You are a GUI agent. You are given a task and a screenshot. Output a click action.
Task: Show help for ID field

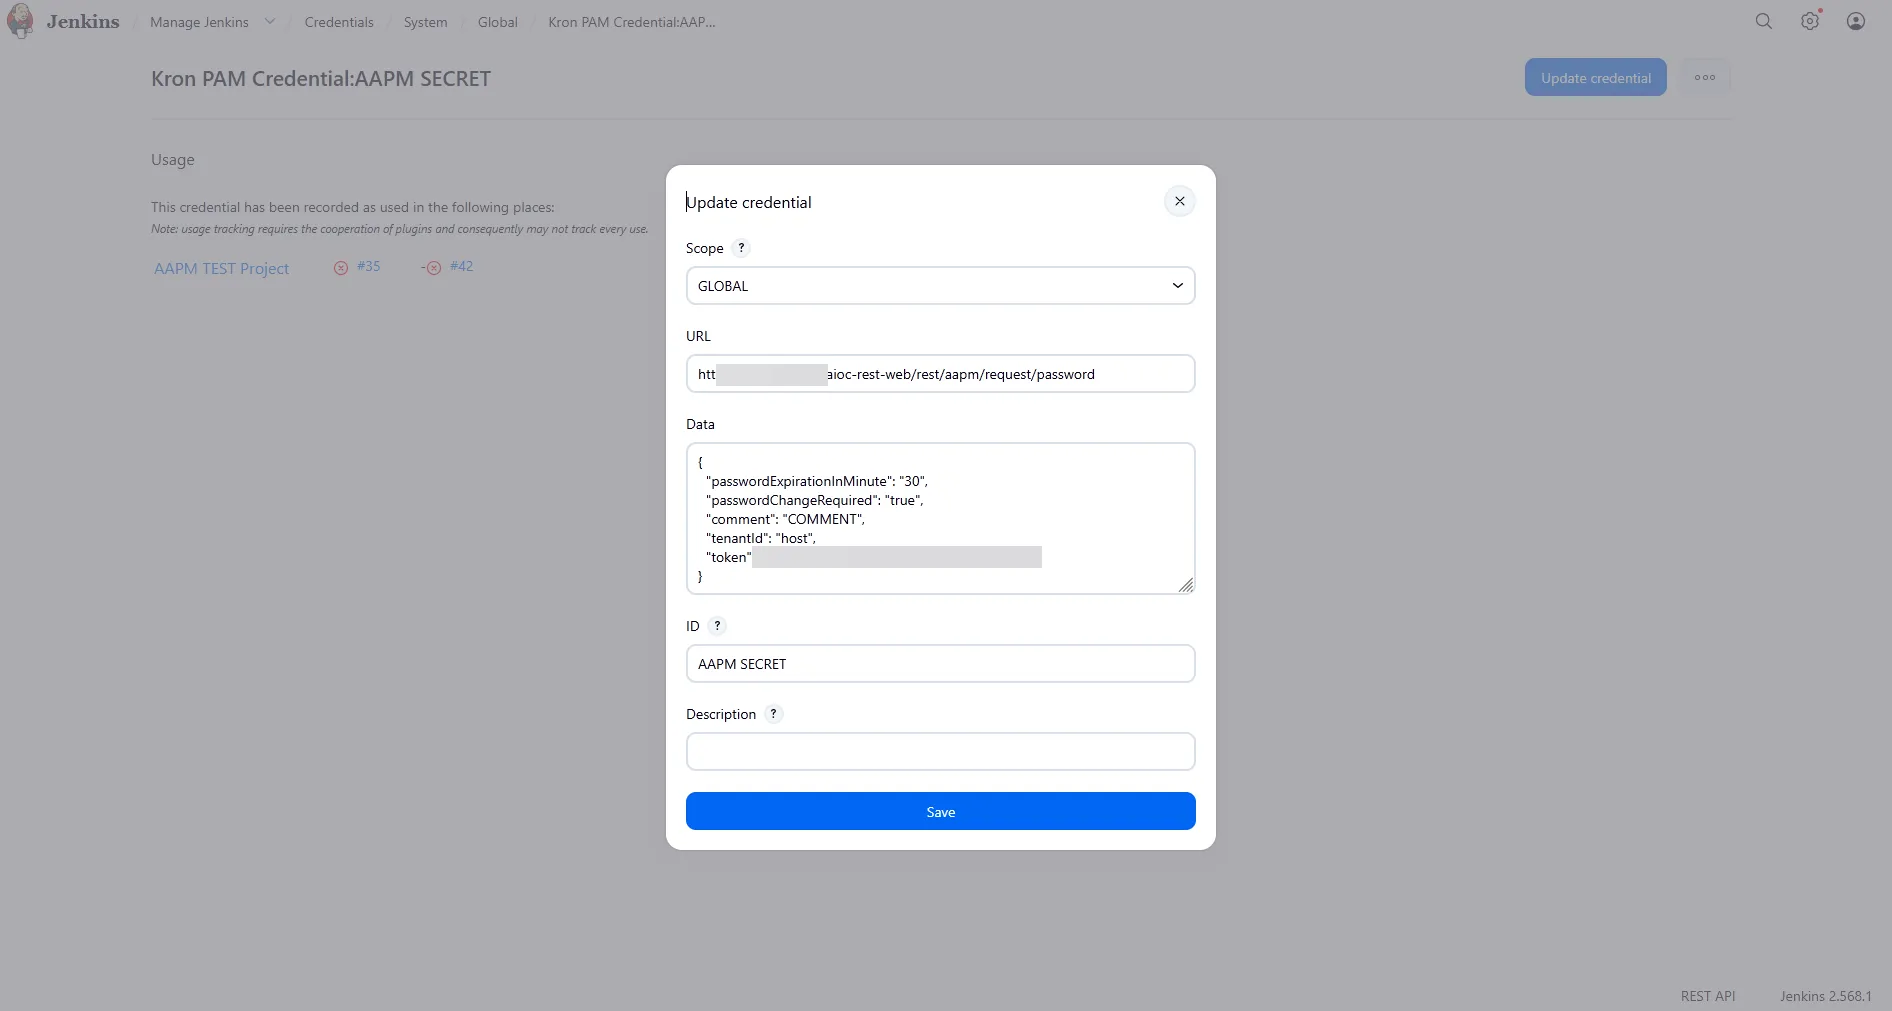click(x=717, y=626)
